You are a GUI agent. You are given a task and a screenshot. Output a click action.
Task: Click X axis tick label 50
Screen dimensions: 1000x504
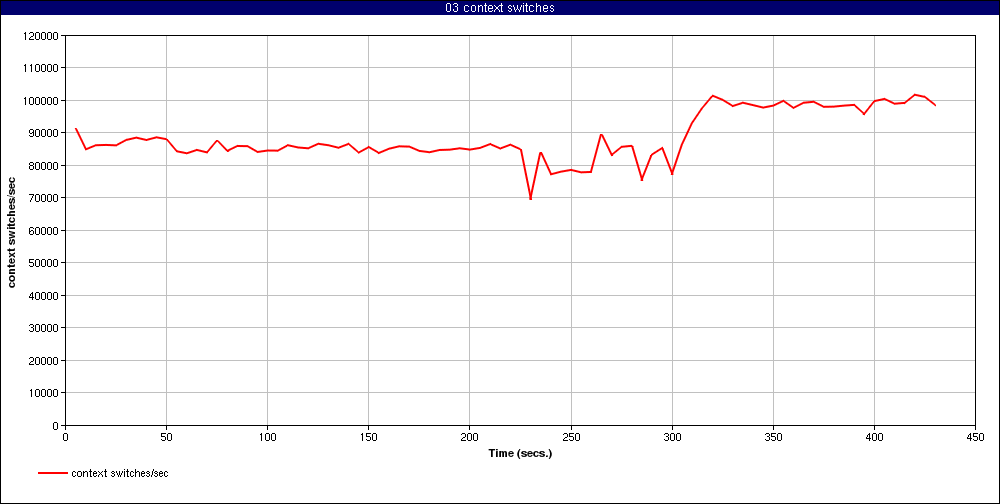166,438
